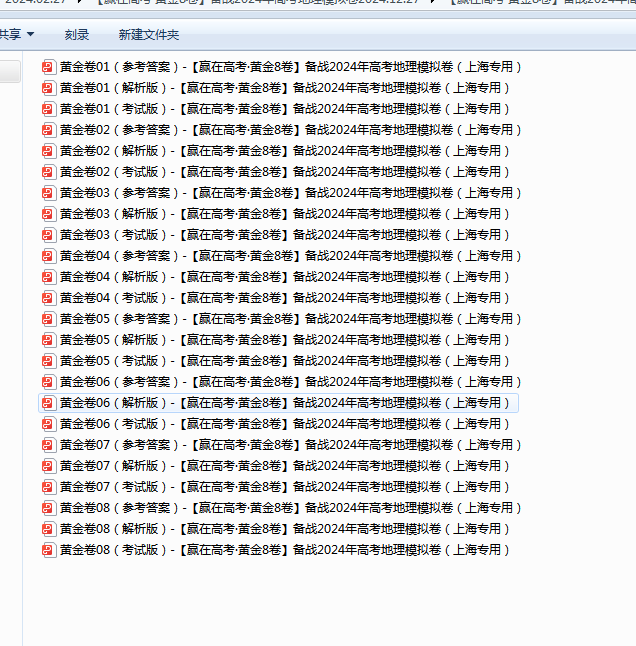This screenshot has width=636, height=646.
Task: Click PDF icon of 黄金卷01(参考答案)
Action: (x=49, y=67)
